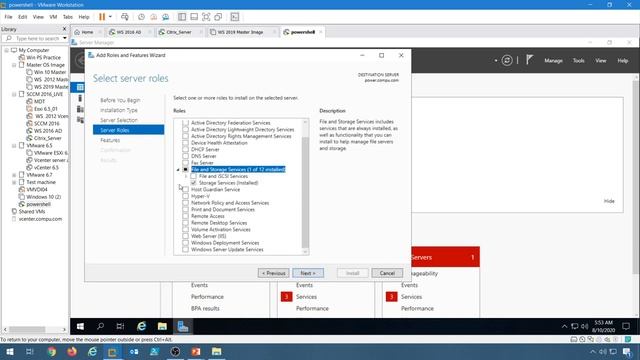The width and height of the screenshot is (640, 360).
Task: Collapse the My Computer tree node
Action: (7, 50)
